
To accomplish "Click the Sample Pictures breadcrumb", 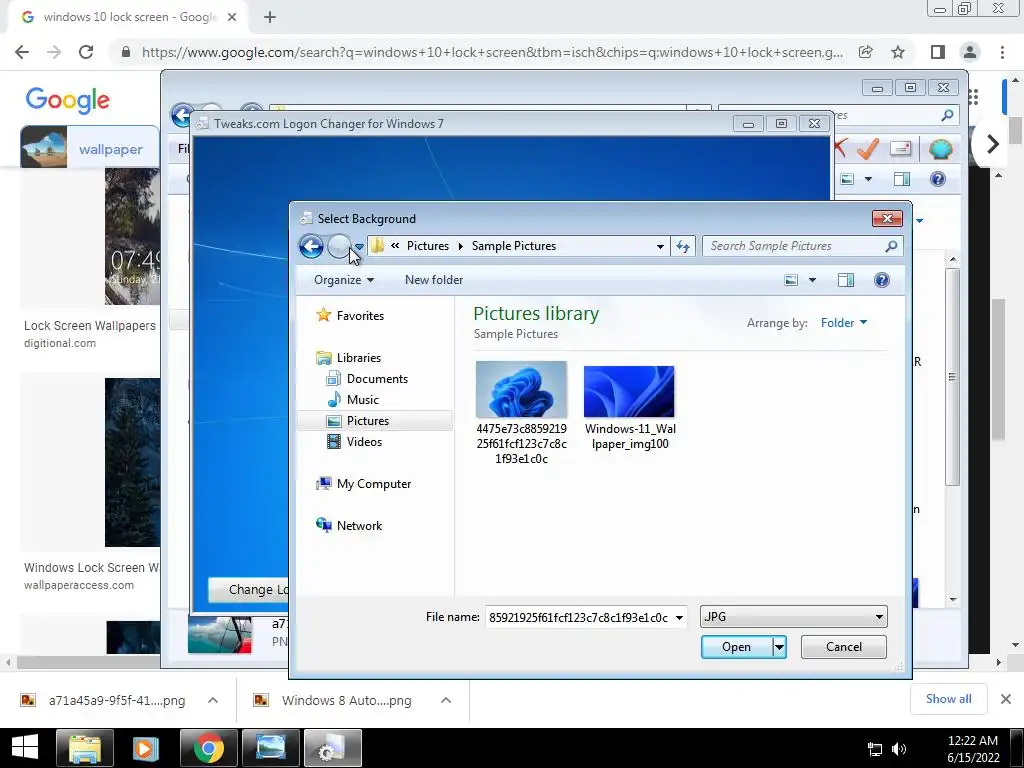I will 514,246.
